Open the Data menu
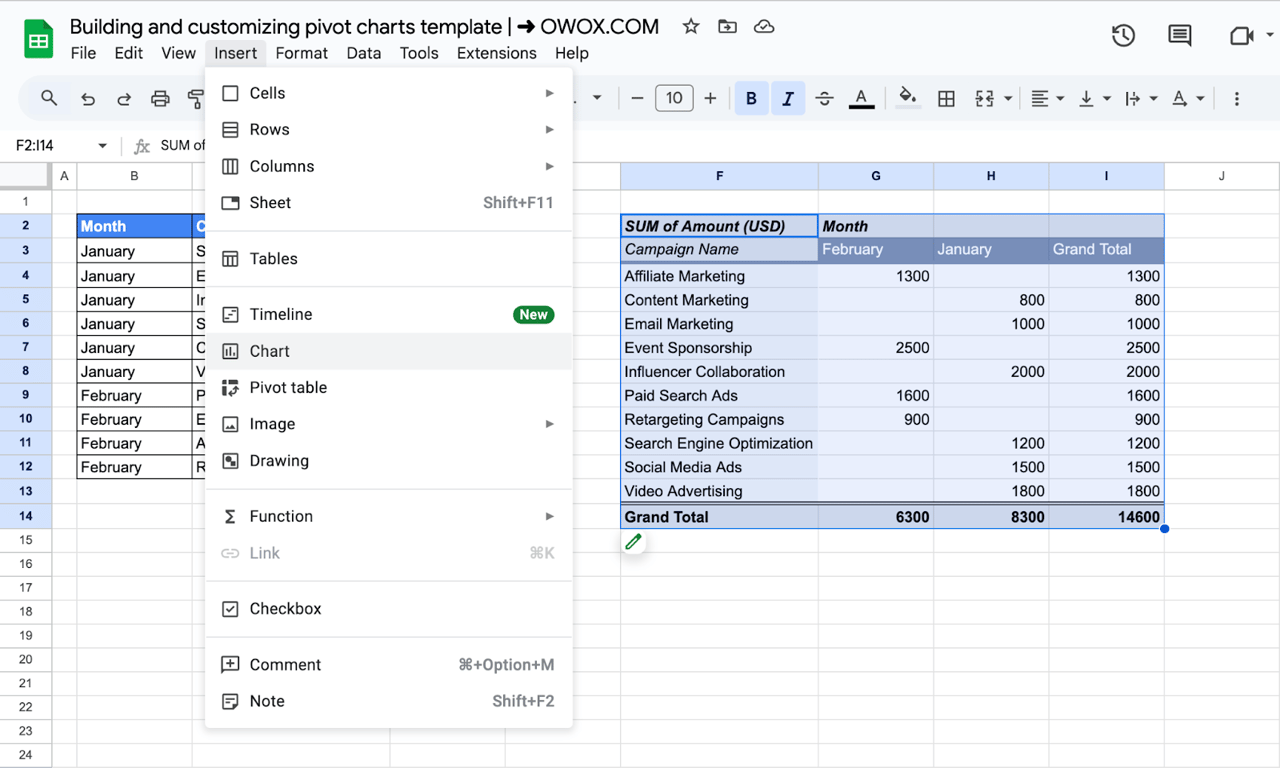Viewport: 1280px width, 768px height. pos(364,53)
